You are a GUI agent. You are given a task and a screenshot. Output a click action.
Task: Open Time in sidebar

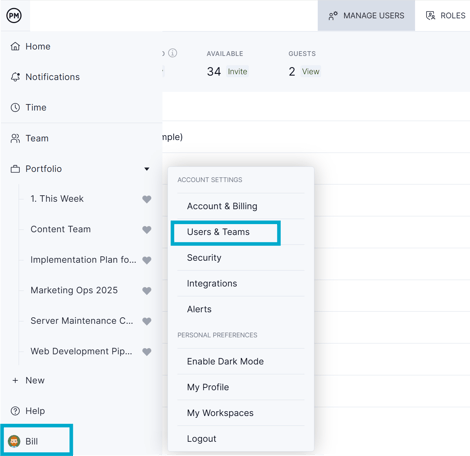36,107
